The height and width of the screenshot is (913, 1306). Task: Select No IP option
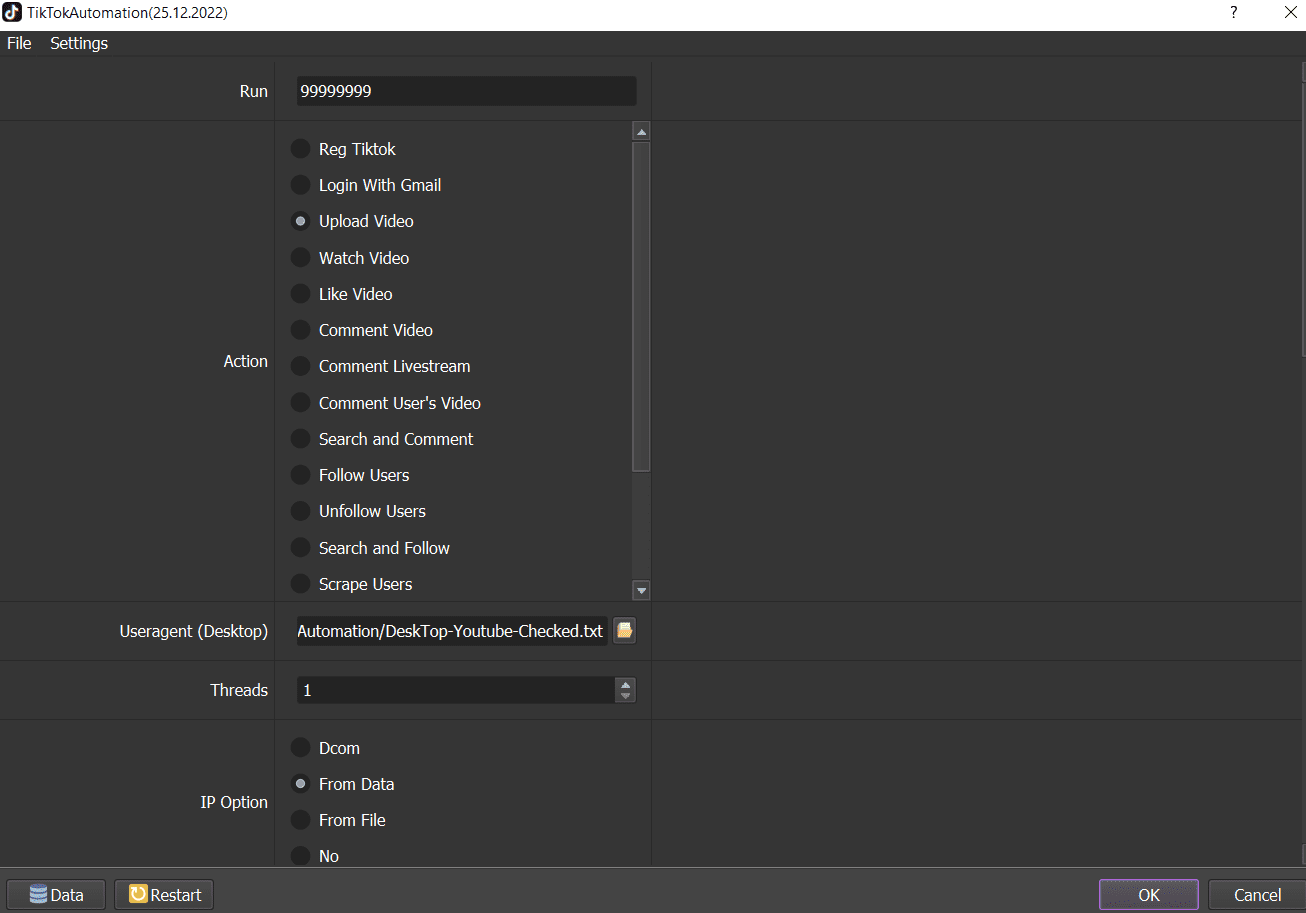pos(315,856)
